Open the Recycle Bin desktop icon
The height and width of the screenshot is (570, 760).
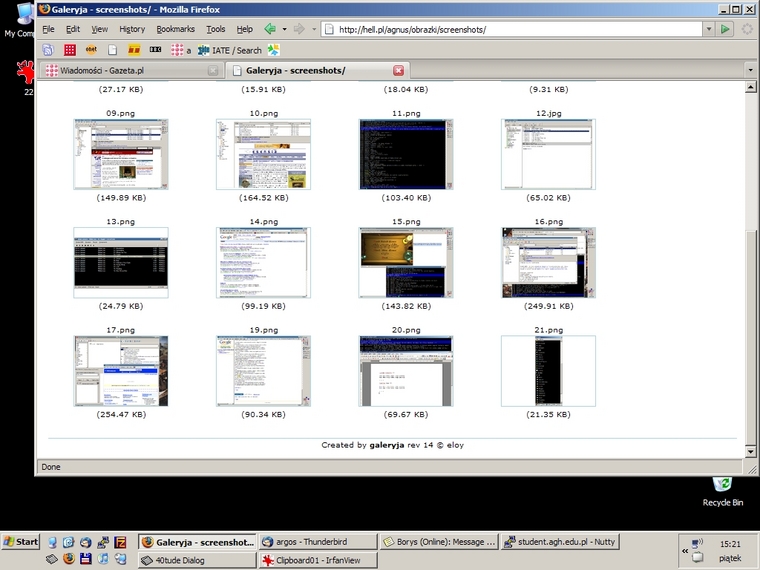coord(723,492)
